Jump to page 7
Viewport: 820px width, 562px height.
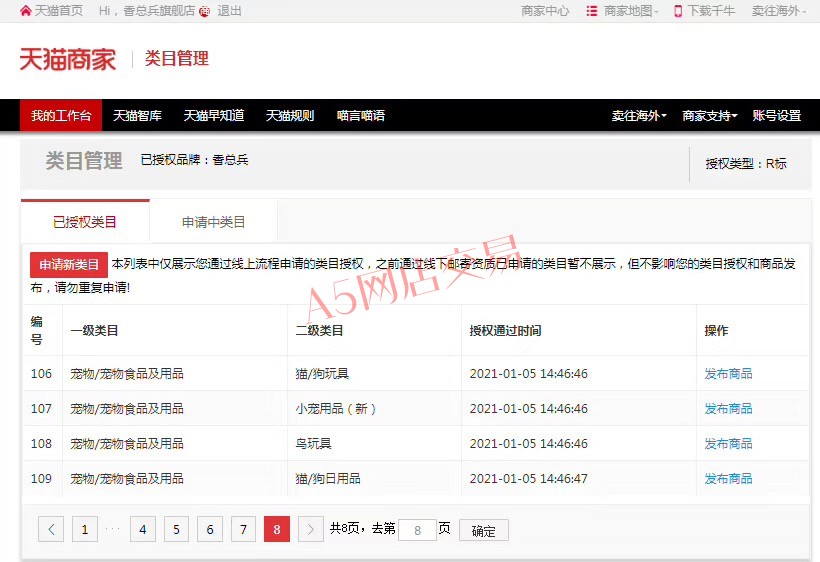click(x=243, y=529)
